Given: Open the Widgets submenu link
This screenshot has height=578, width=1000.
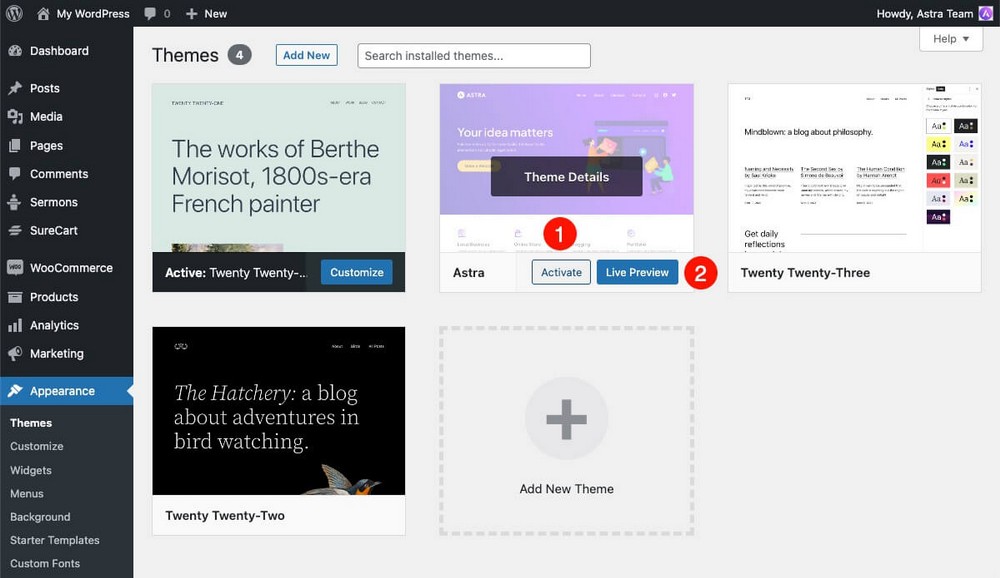Looking at the screenshot, I should click(x=31, y=470).
